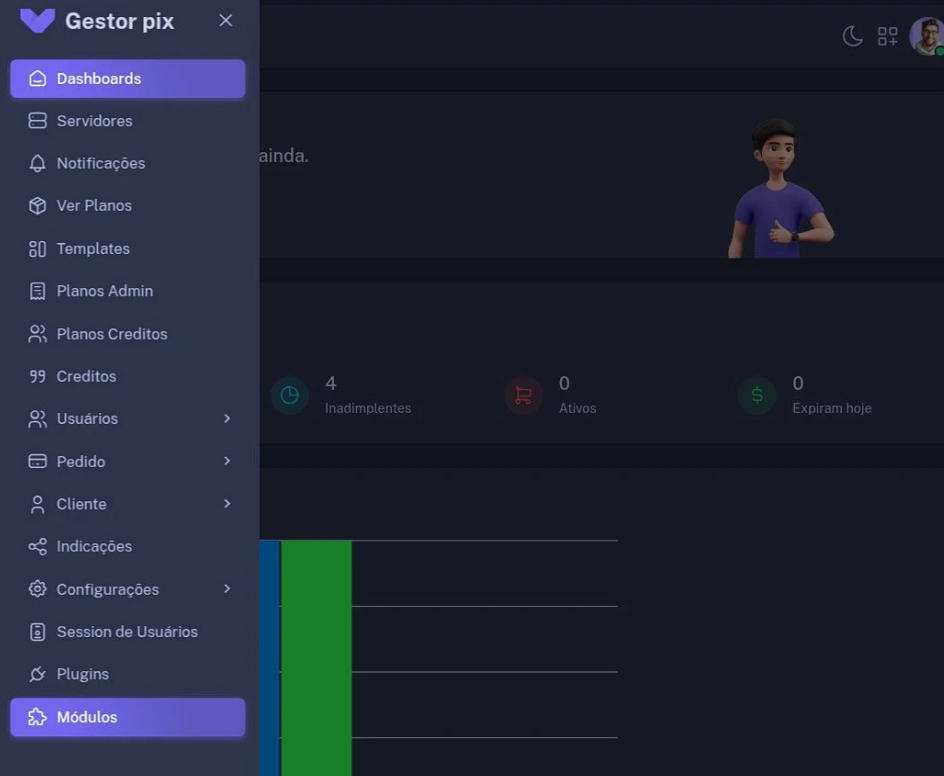Expand the Configurações submenu arrow
944x776 pixels.
[227, 589]
